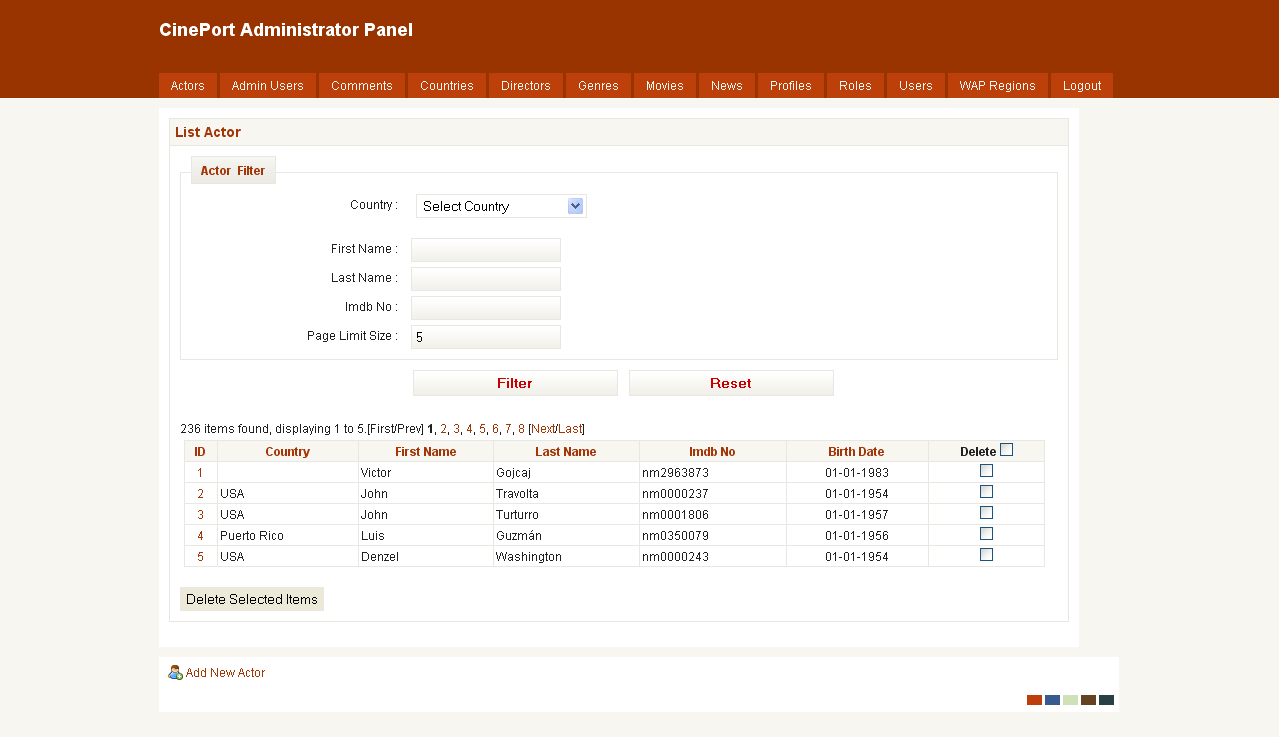Click the Add New Actor user icon
The width and height of the screenshot is (1280, 737).
coord(175,673)
